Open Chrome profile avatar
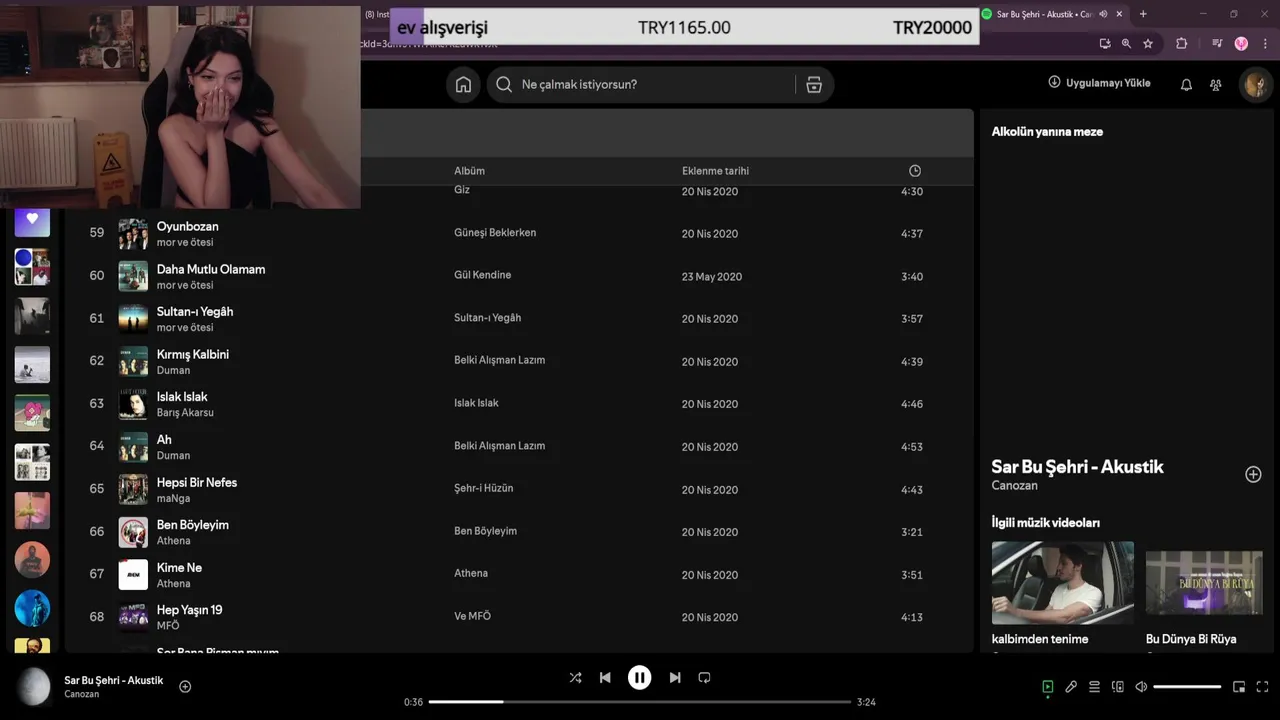1280x720 pixels. coord(1241,44)
